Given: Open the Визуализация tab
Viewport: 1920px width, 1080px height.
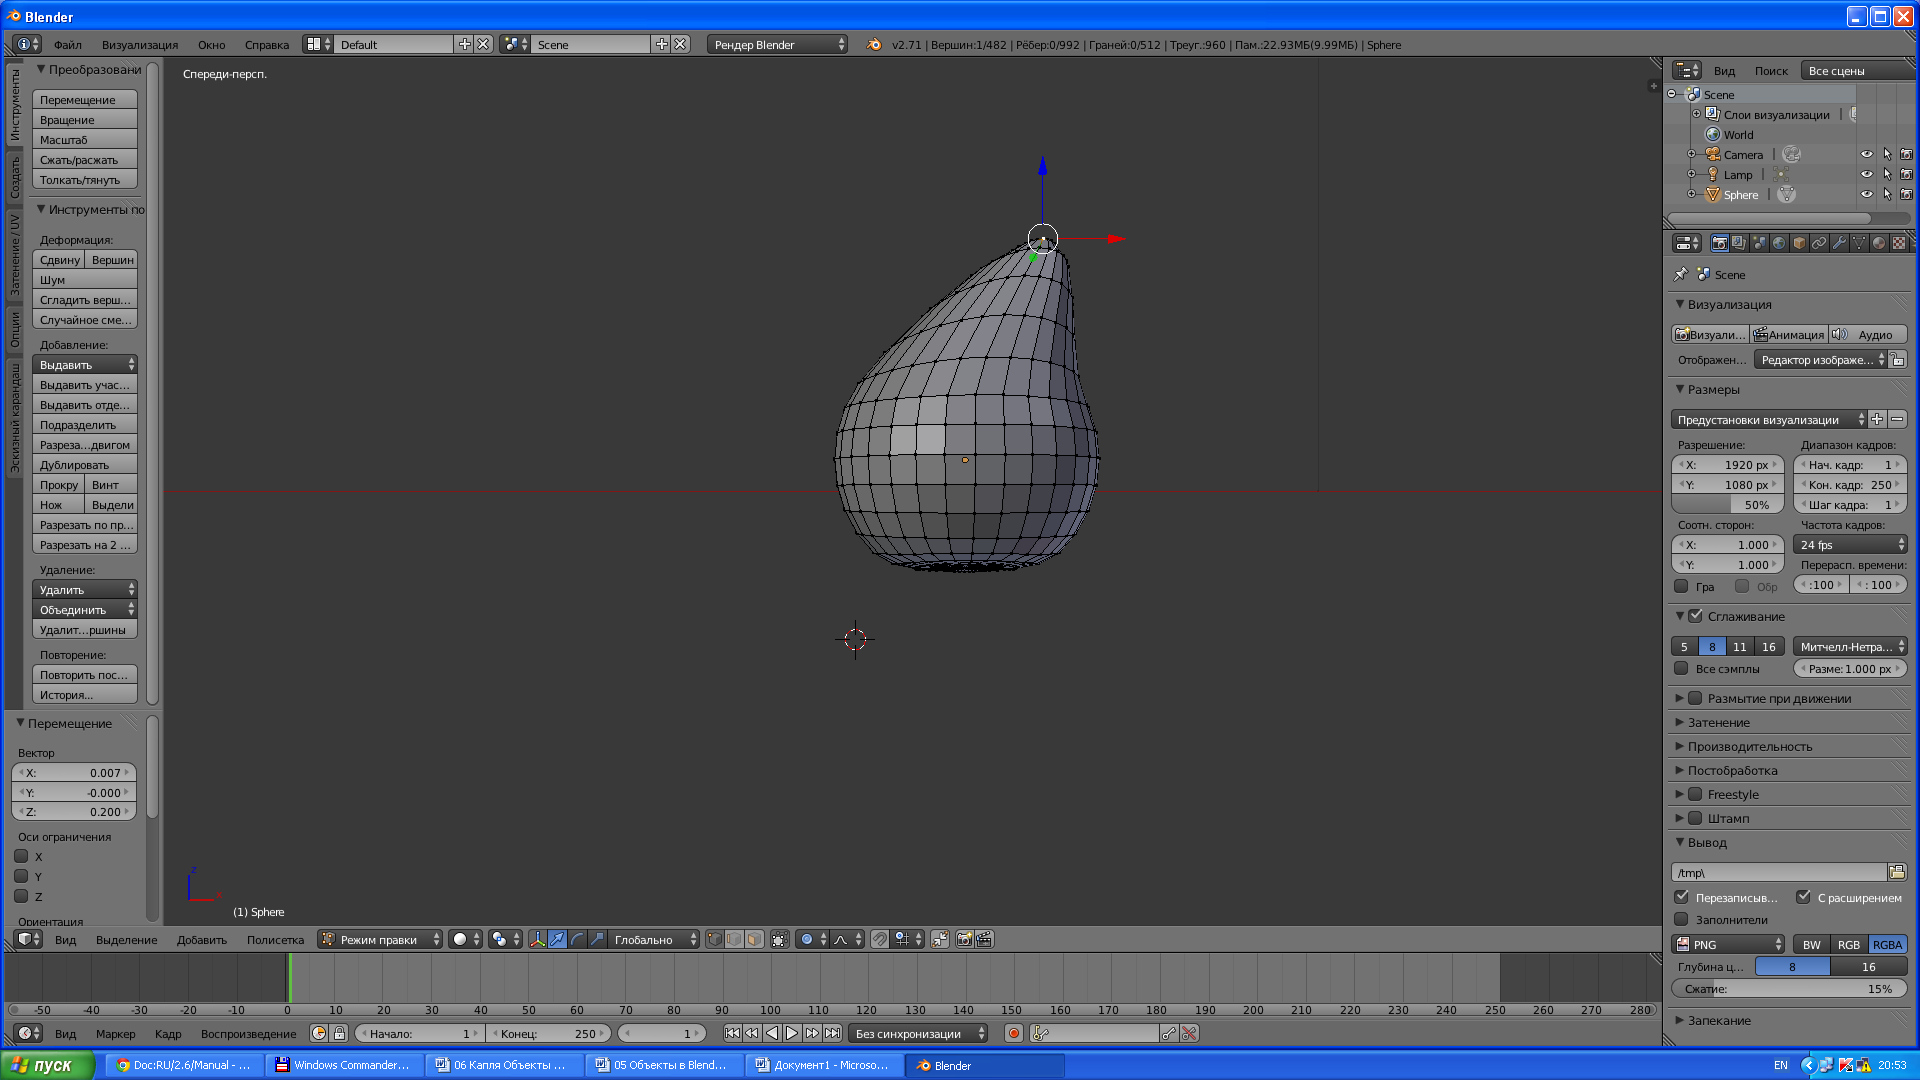Looking at the screenshot, I should coord(142,44).
